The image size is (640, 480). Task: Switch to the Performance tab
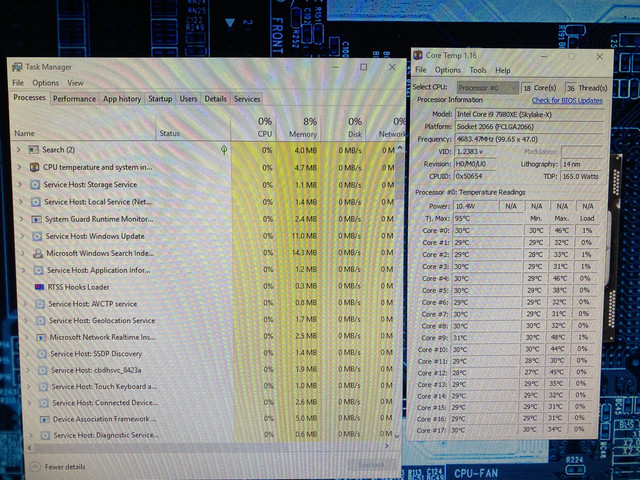pyautogui.click(x=74, y=99)
